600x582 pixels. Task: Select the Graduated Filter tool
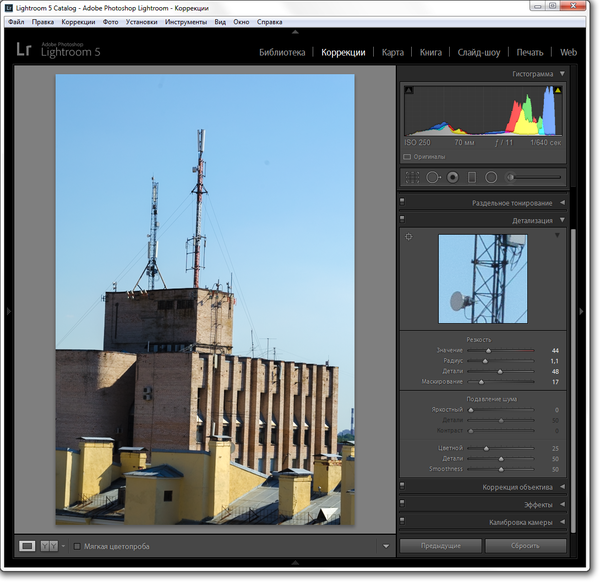472,177
